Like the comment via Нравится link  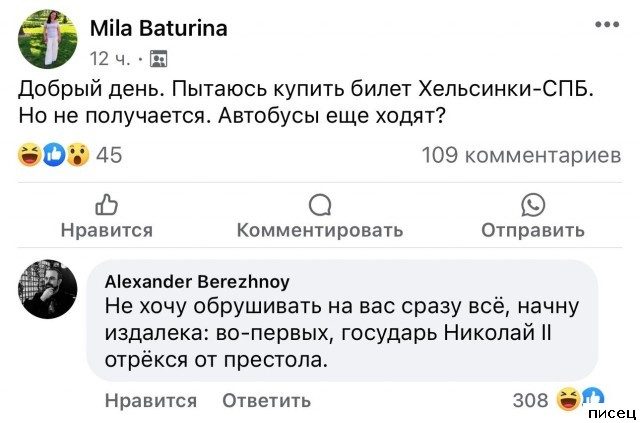[150, 401]
